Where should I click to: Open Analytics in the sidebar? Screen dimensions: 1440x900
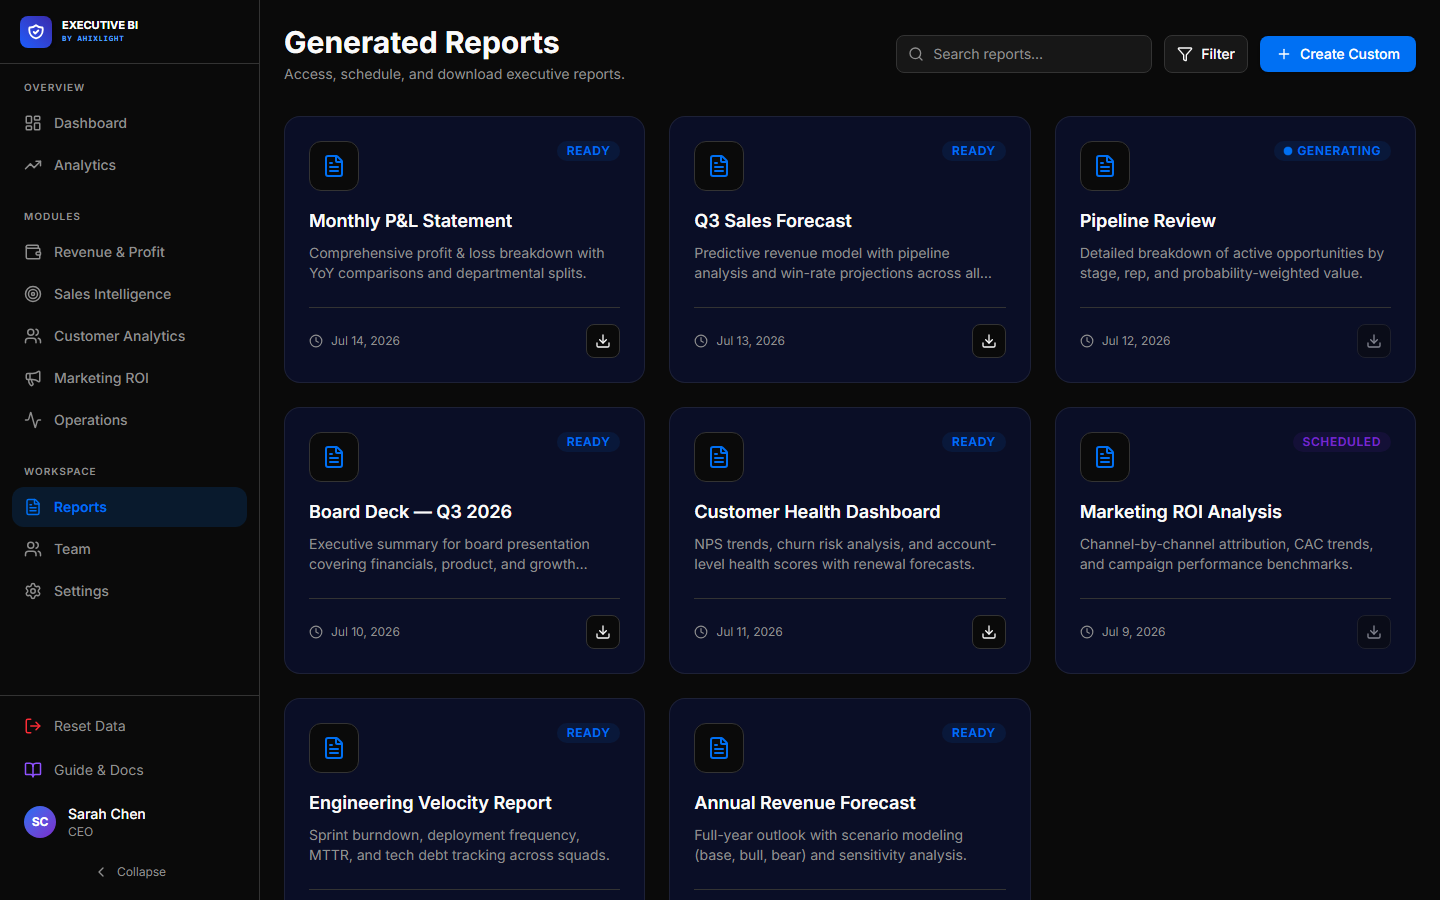click(130, 165)
